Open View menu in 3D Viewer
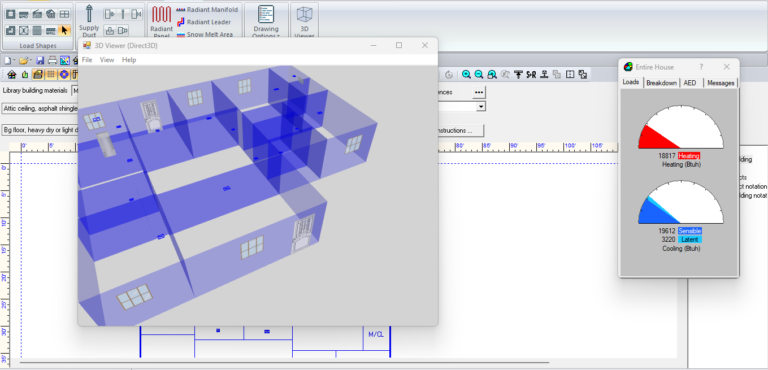Screen dimensions: 768x370 pos(107,60)
